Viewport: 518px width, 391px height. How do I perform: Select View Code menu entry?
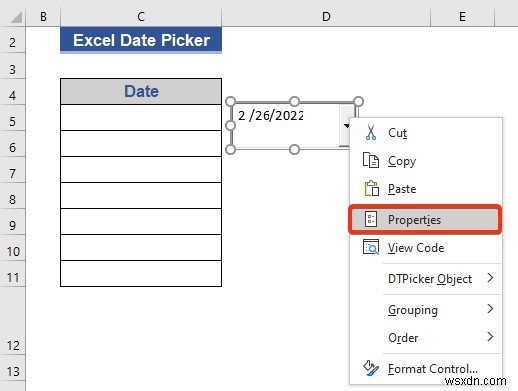pos(426,248)
